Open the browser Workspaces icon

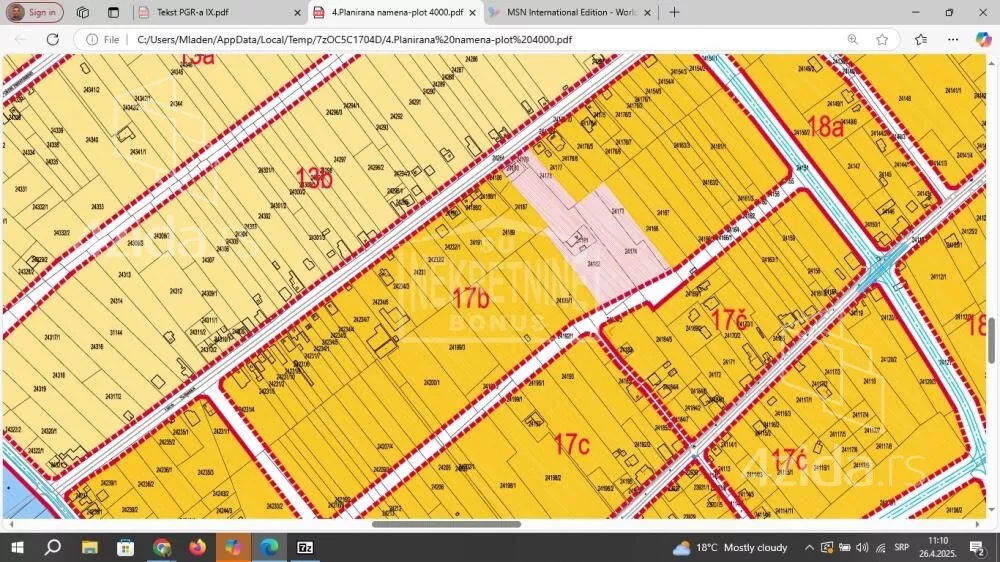(83, 13)
